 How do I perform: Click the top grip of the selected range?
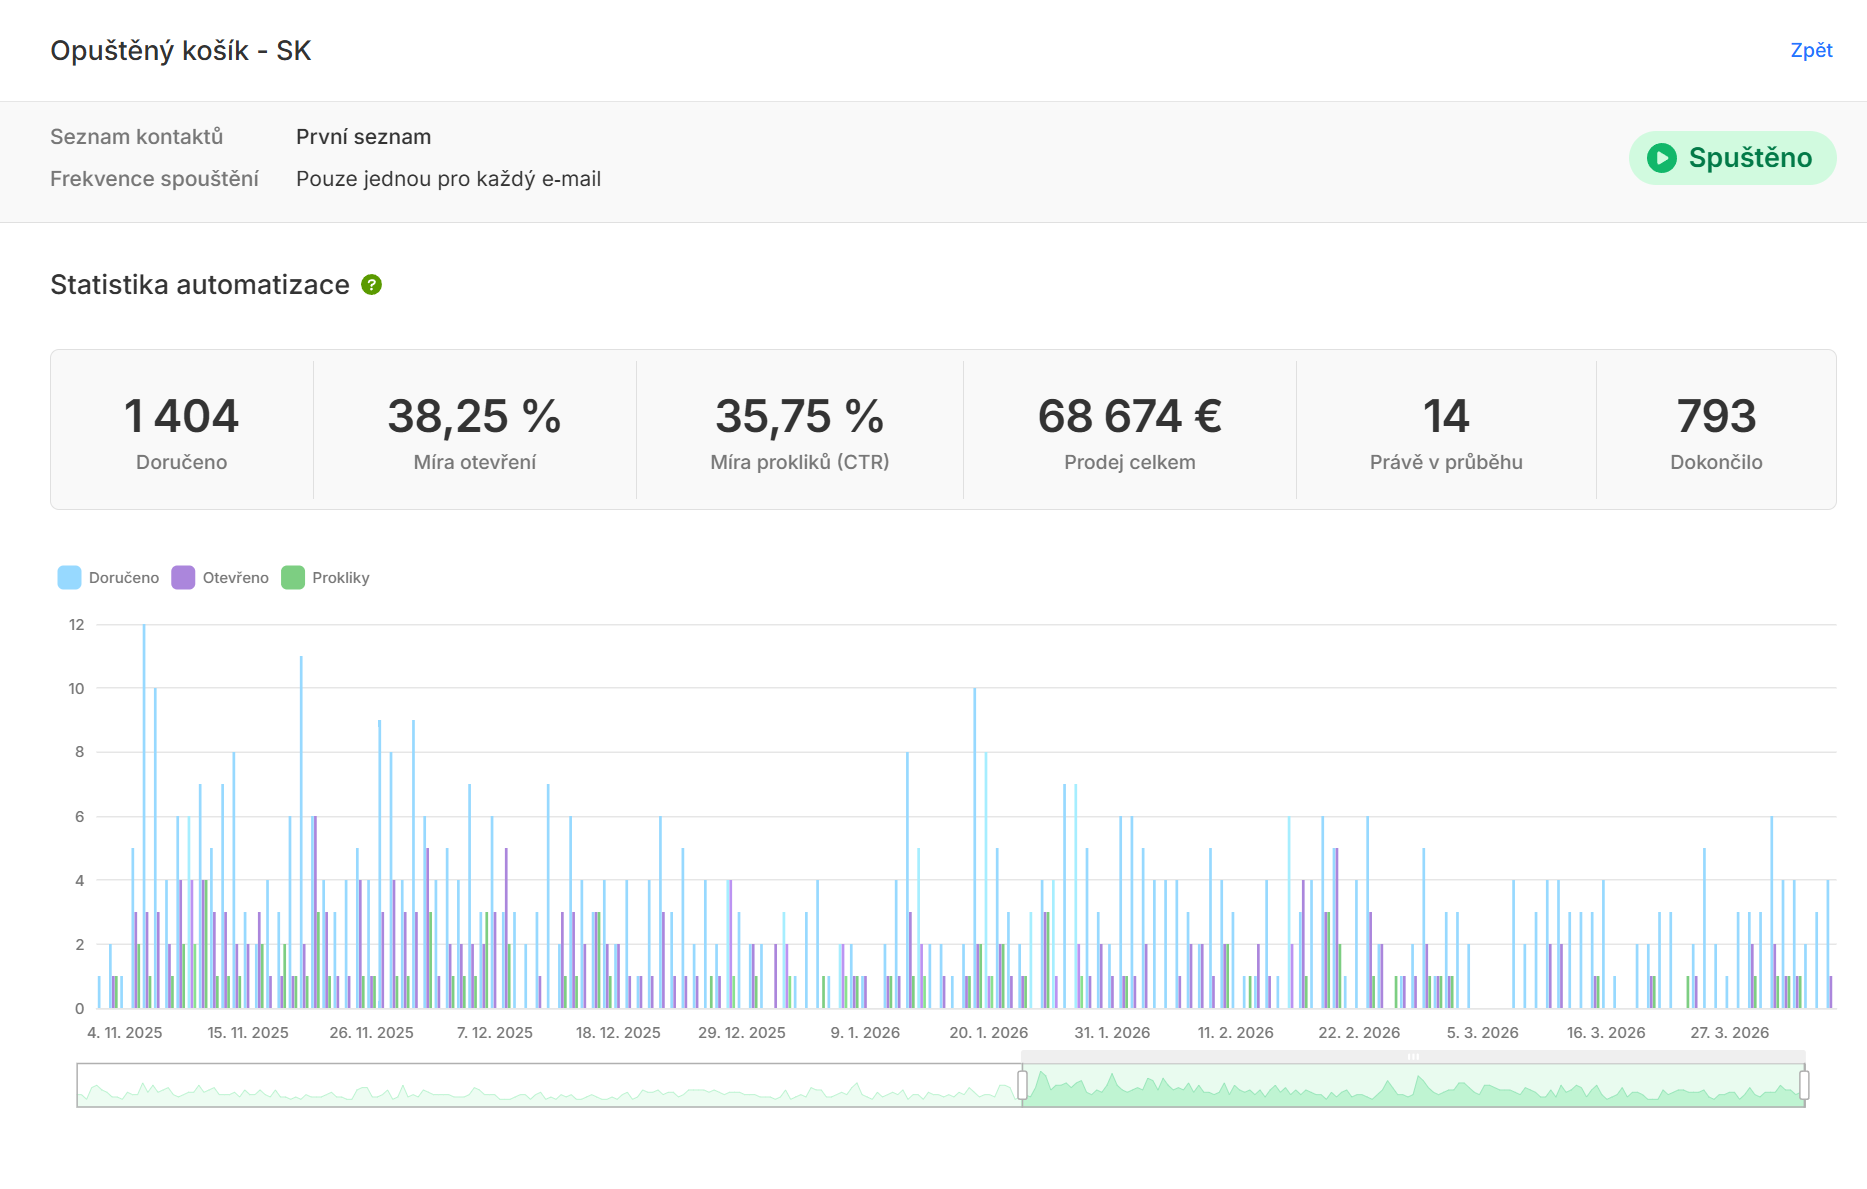tap(1413, 1056)
